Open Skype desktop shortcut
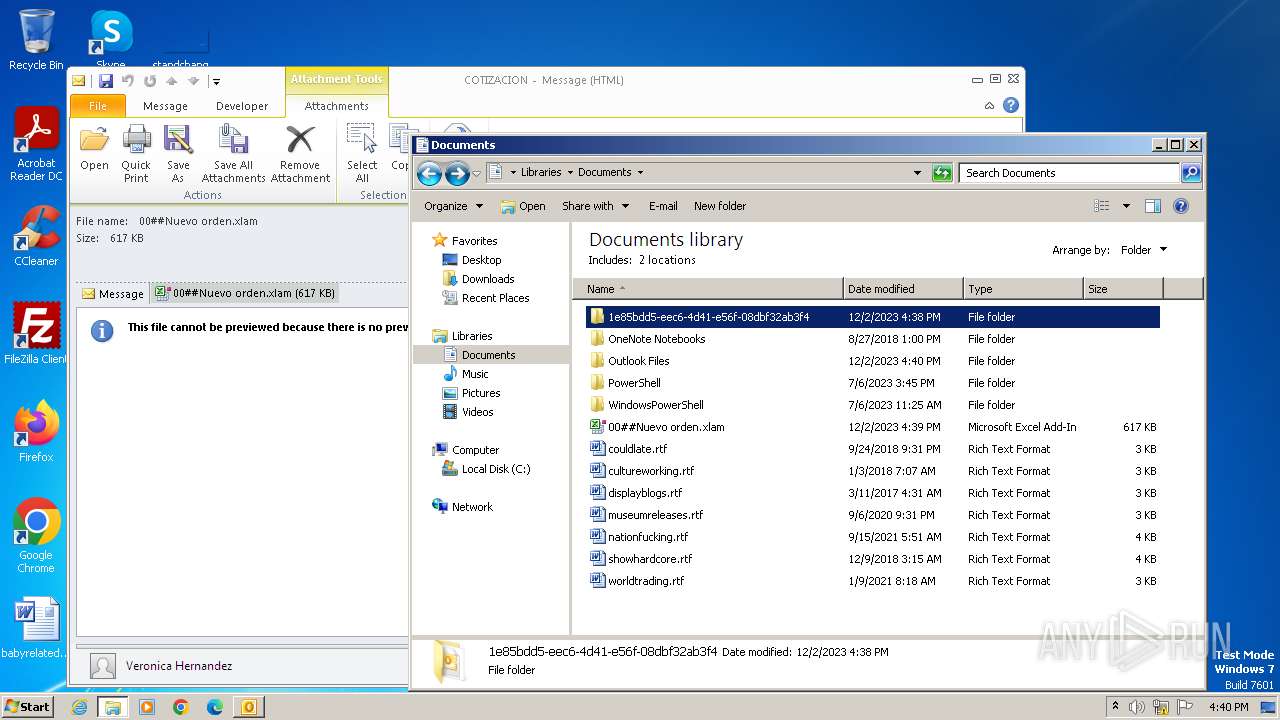The width and height of the screenshot is (1280, 720). (111, 40)
